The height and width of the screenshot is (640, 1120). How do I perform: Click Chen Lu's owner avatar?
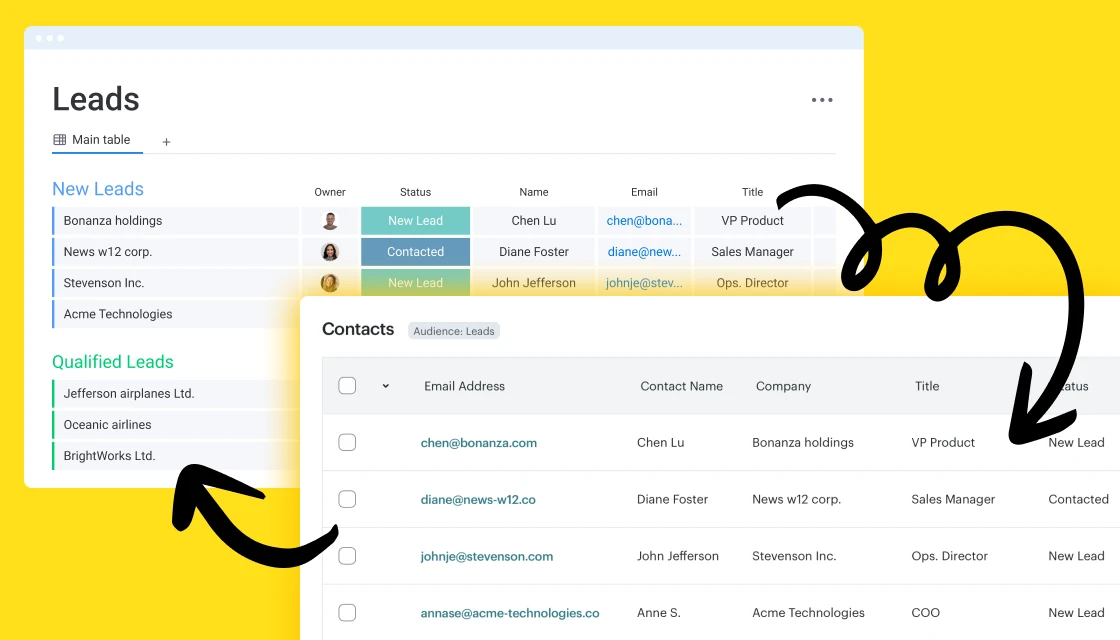(330, 220)
